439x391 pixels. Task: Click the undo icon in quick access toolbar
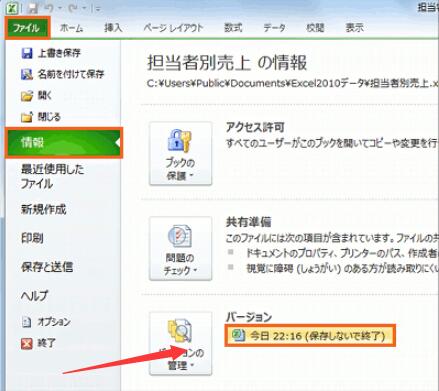49,8
